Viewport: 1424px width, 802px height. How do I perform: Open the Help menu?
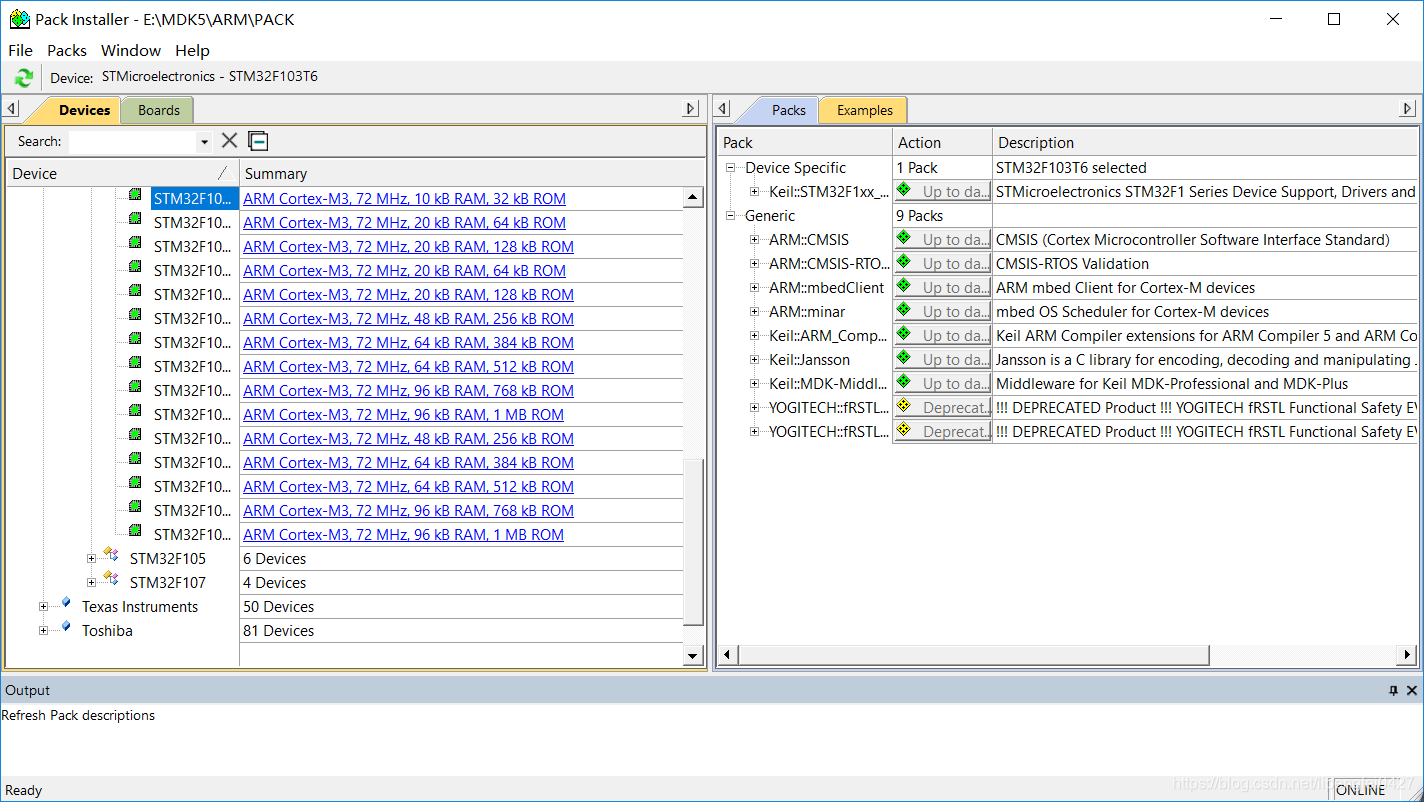tap(192, 50)
